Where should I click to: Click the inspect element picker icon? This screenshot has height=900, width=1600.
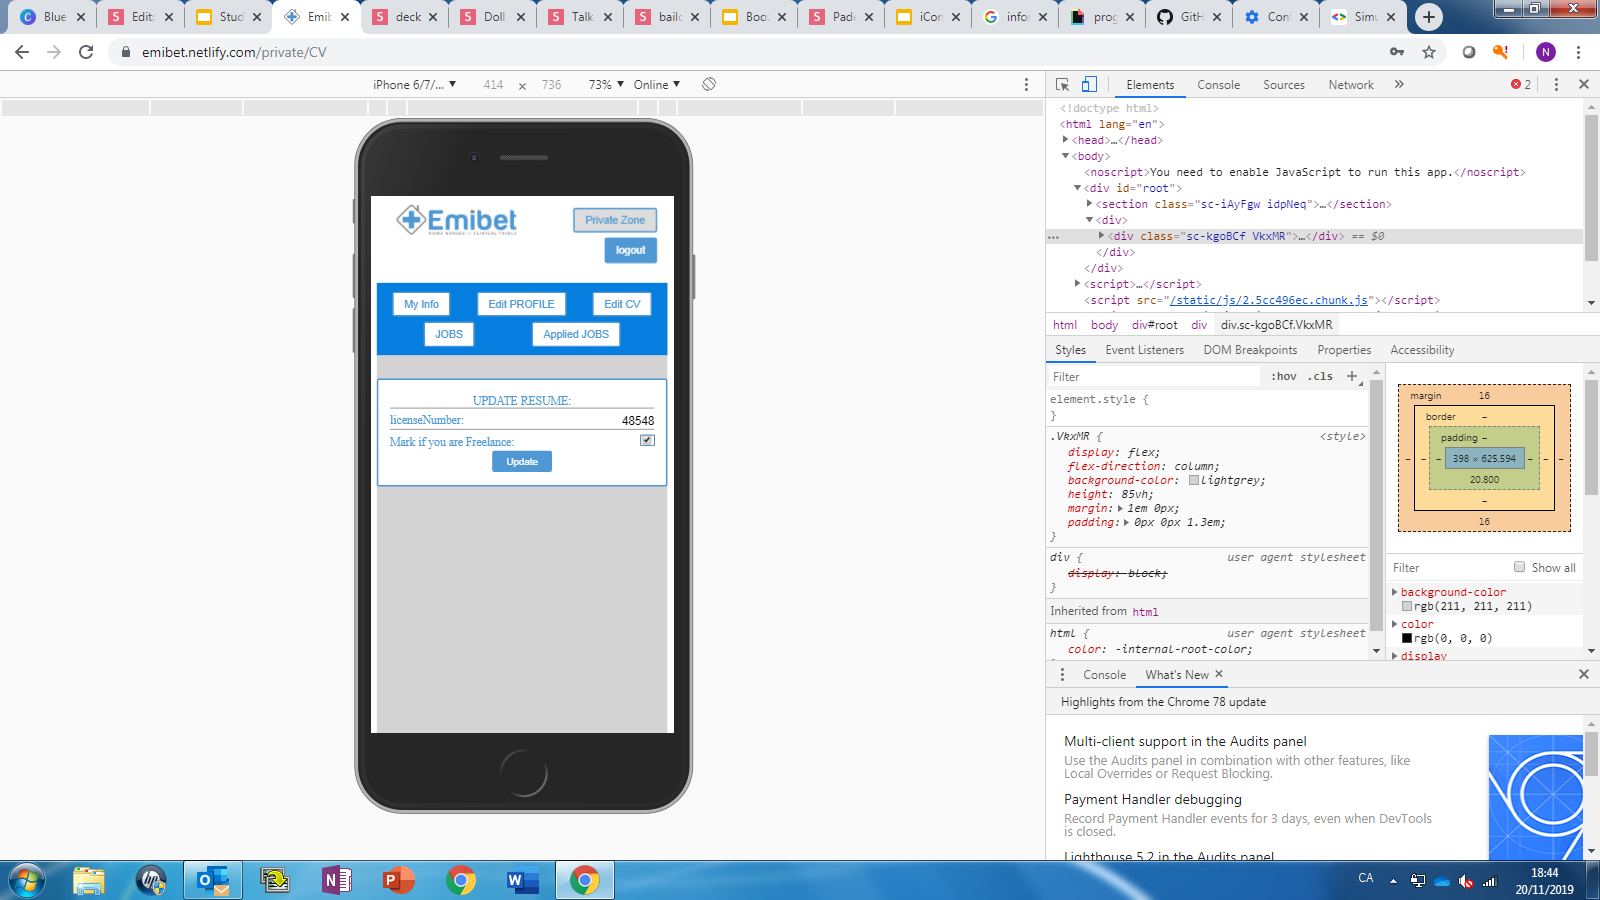(1062, 85)
